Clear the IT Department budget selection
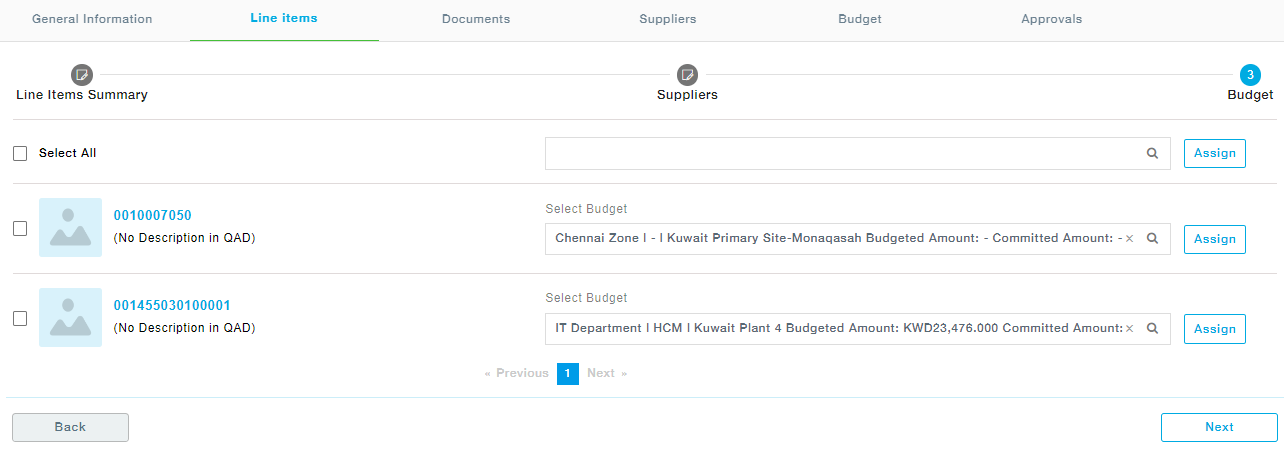Viewport: 1284px width, 451px height. [x=1129, y=328]
